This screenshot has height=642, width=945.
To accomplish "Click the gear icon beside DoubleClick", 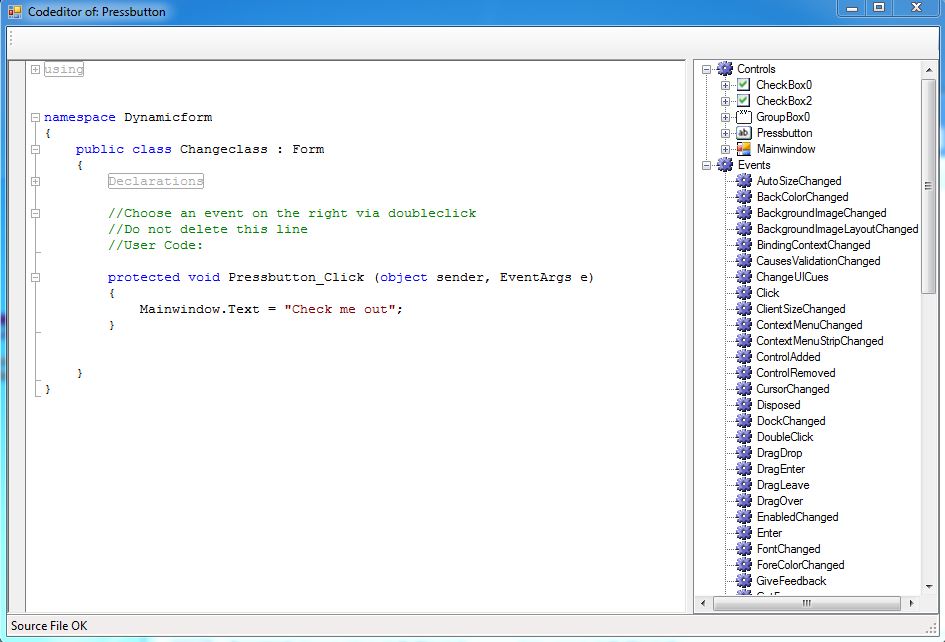I will (x=744, y=436).
